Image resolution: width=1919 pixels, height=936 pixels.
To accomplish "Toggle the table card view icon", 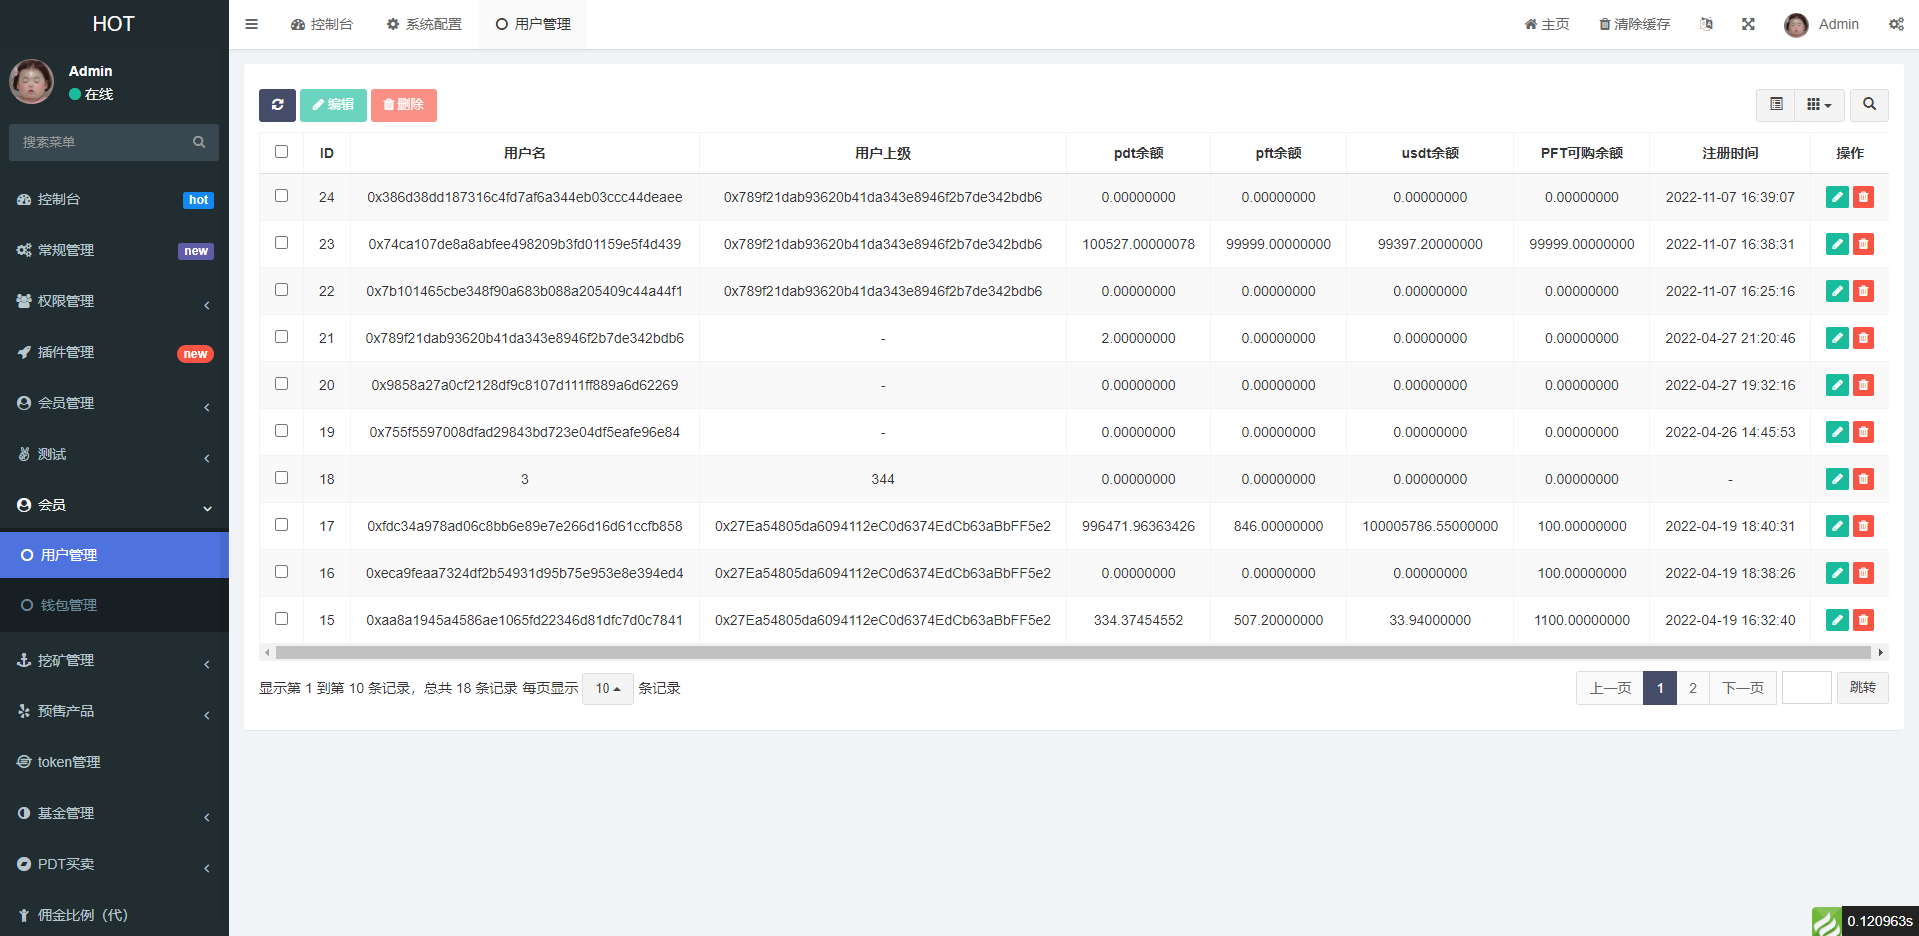I will (x=1776, y=105).
